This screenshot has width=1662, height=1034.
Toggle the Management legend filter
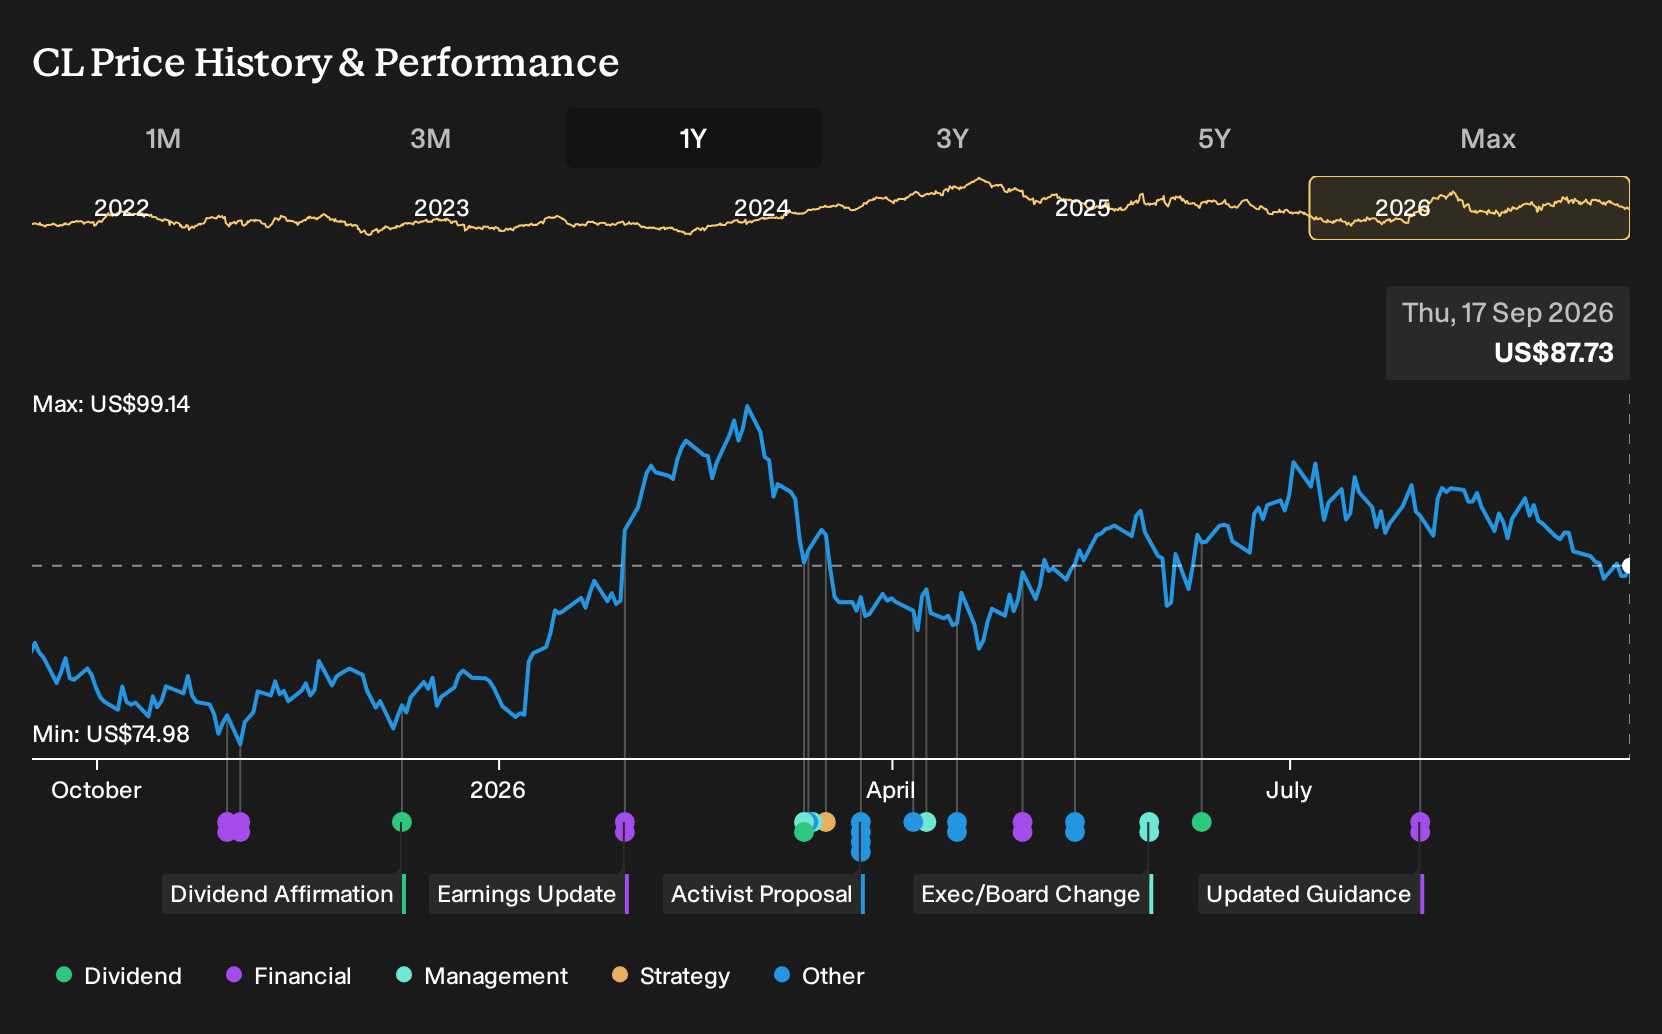[481, 976]
